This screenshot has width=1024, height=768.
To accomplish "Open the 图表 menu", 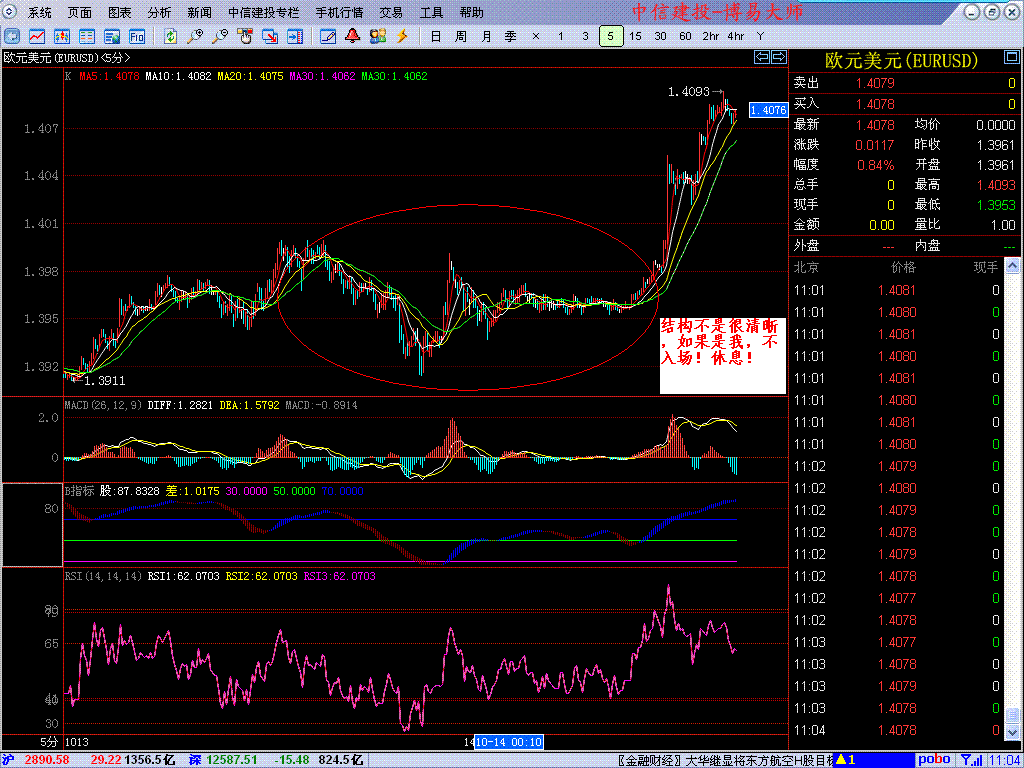I will coord(120,12).
